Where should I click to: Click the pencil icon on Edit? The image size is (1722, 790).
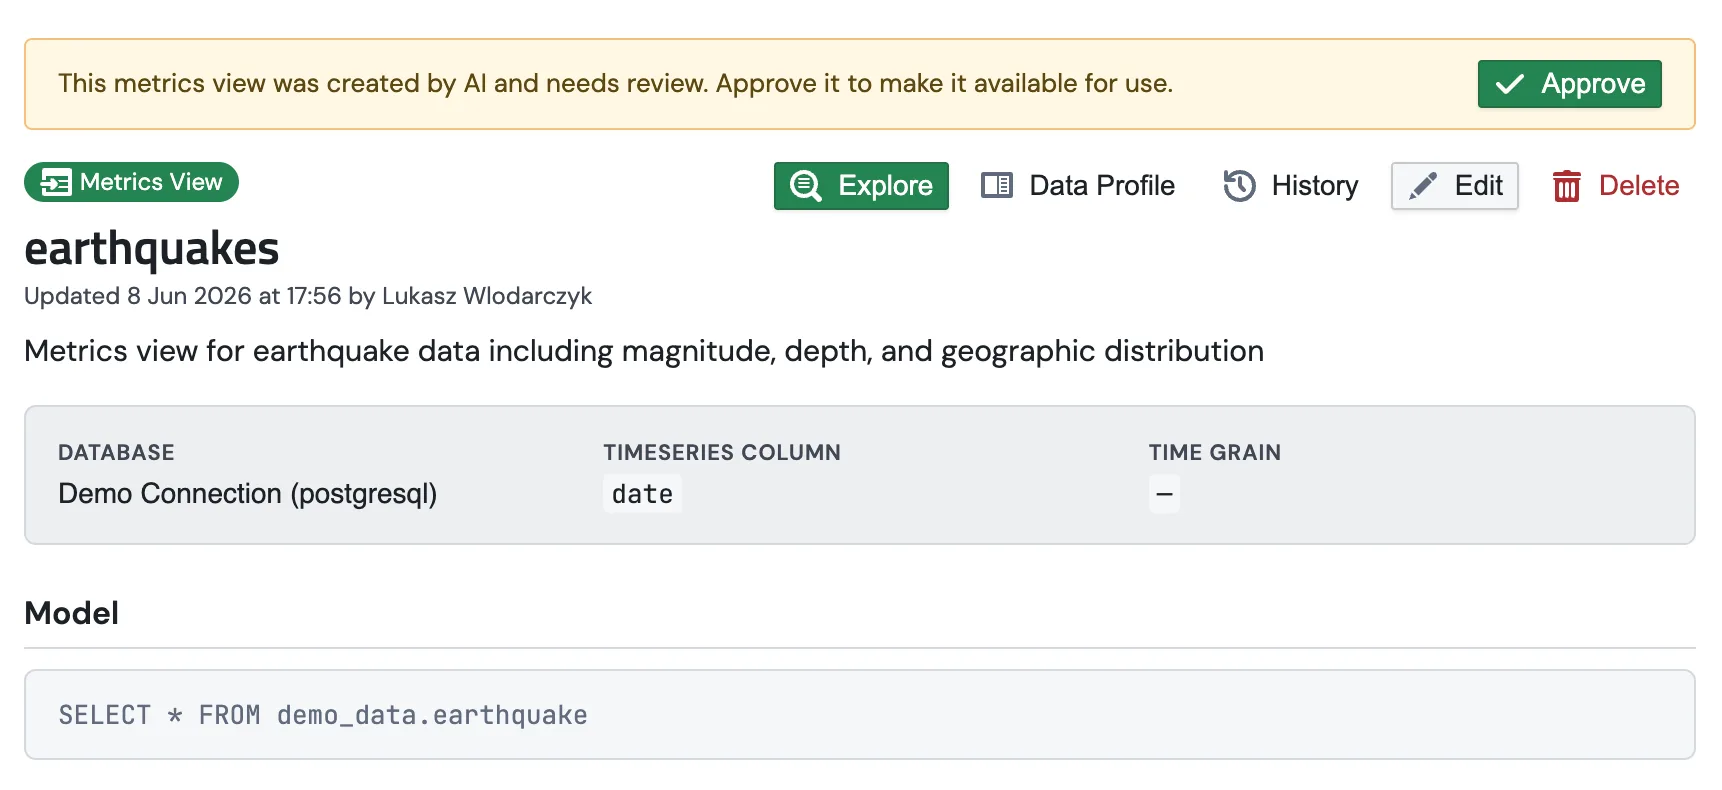pos(1423,186)
